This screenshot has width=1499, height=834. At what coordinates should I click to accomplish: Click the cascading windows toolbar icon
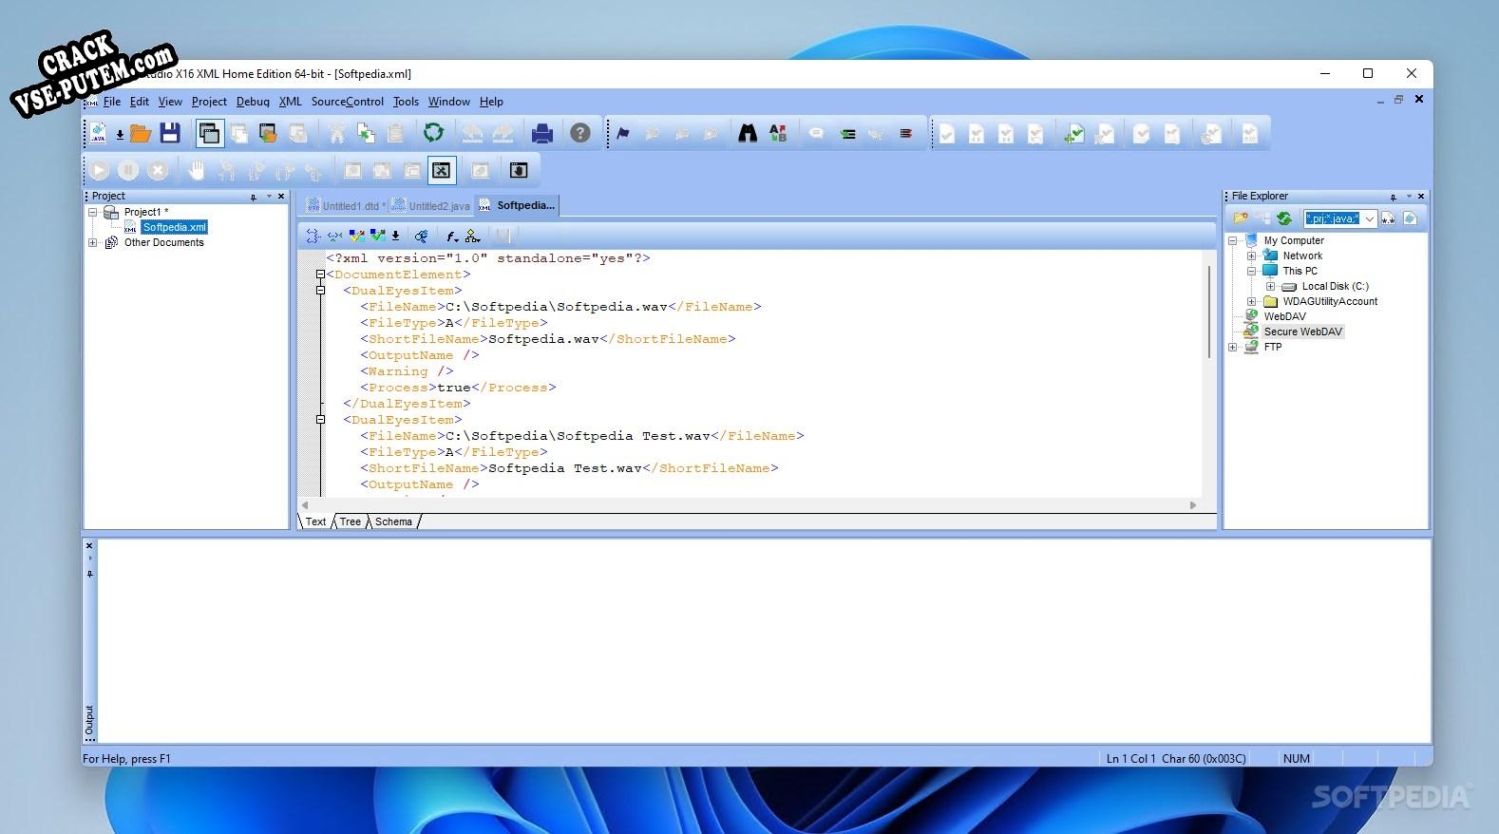click(x=209, y=133)
